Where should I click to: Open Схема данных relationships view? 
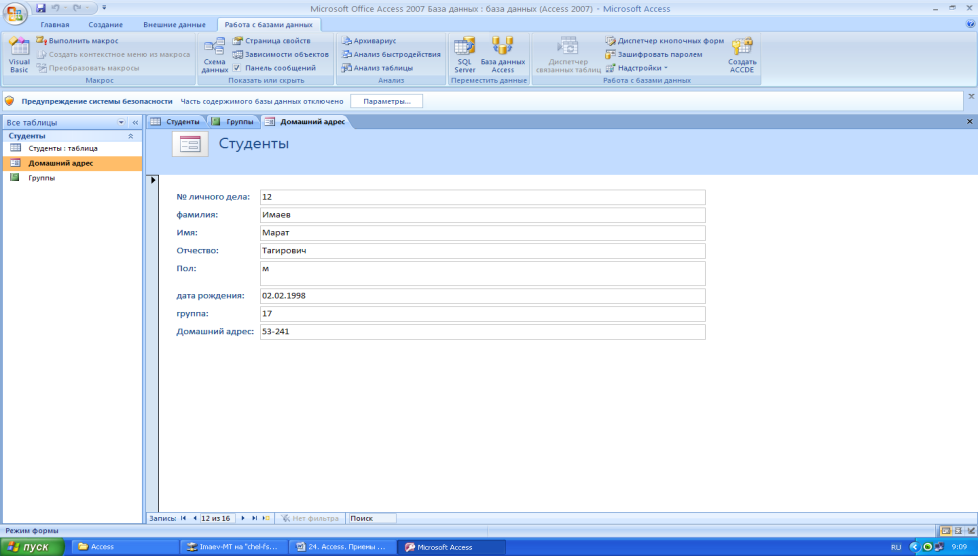(x=215, y=55)
